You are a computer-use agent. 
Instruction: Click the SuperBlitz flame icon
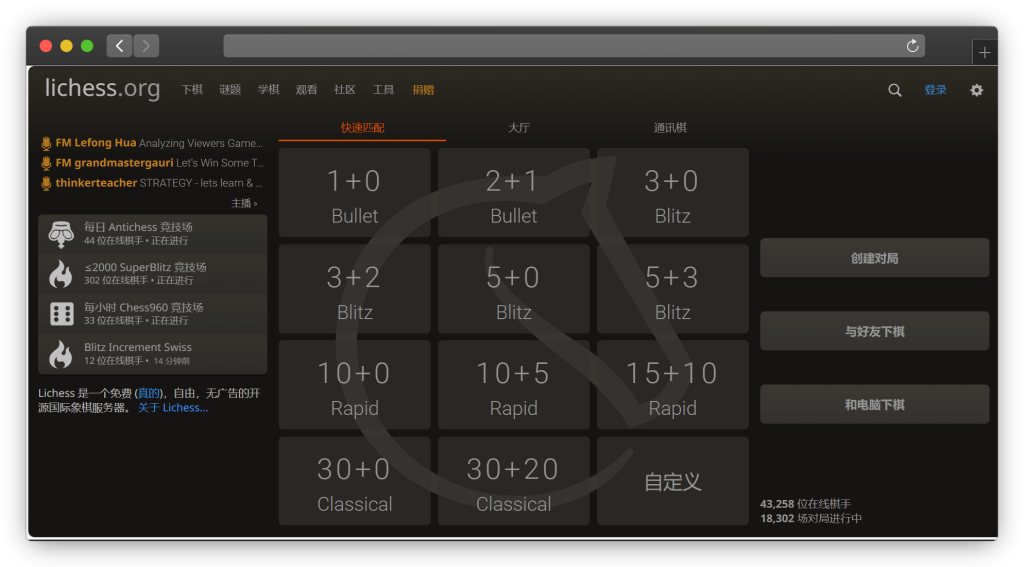[x=61, y=274]
